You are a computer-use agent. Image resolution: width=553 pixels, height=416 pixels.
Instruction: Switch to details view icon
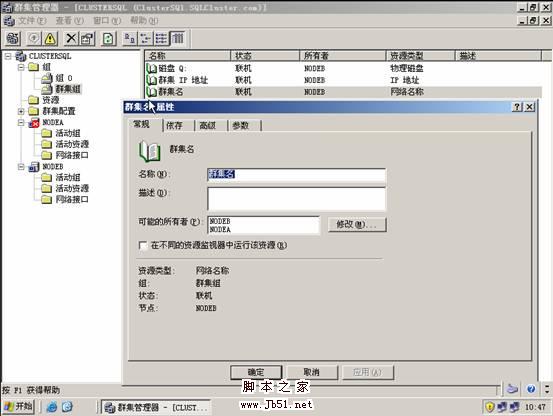coord(177,38)
